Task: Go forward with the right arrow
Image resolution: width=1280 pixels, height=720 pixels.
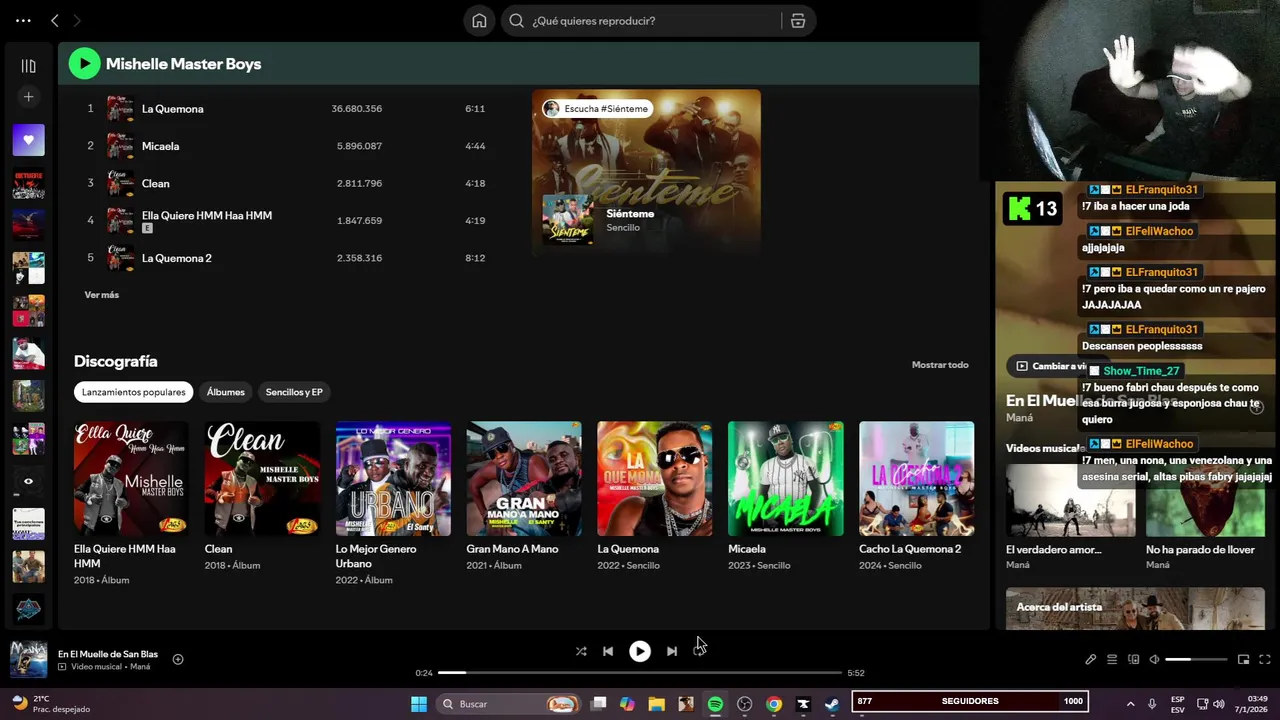Action: pos(77,20)
